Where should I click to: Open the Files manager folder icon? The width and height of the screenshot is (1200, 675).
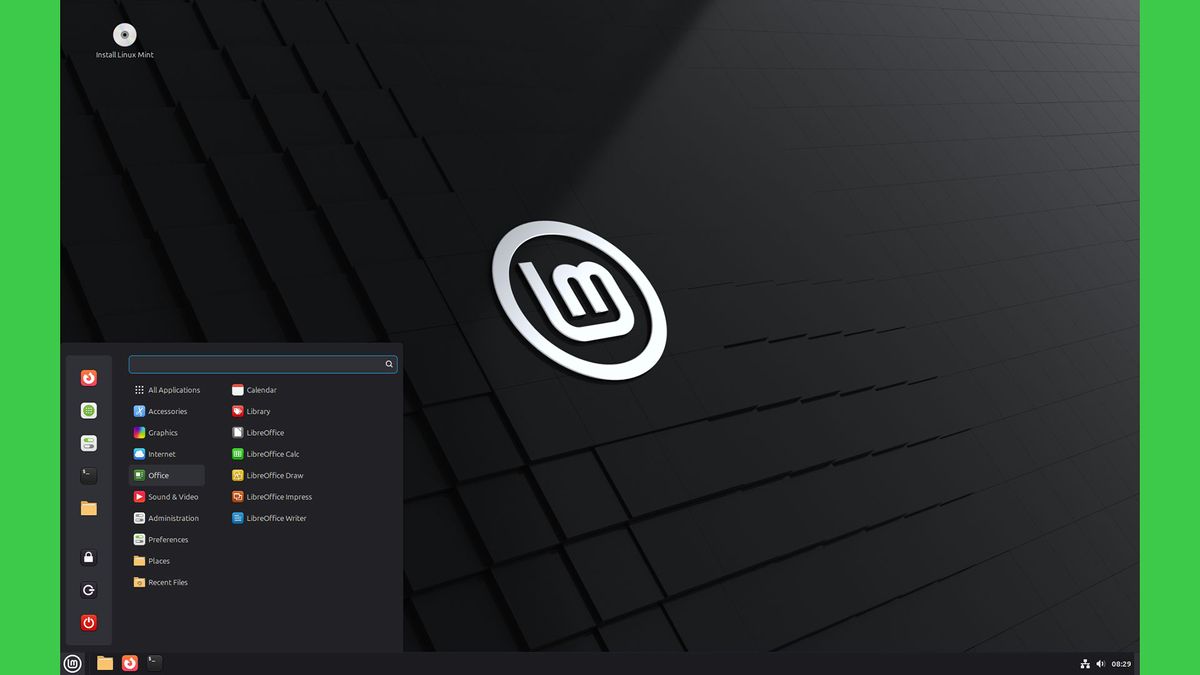tap(88, 508)
